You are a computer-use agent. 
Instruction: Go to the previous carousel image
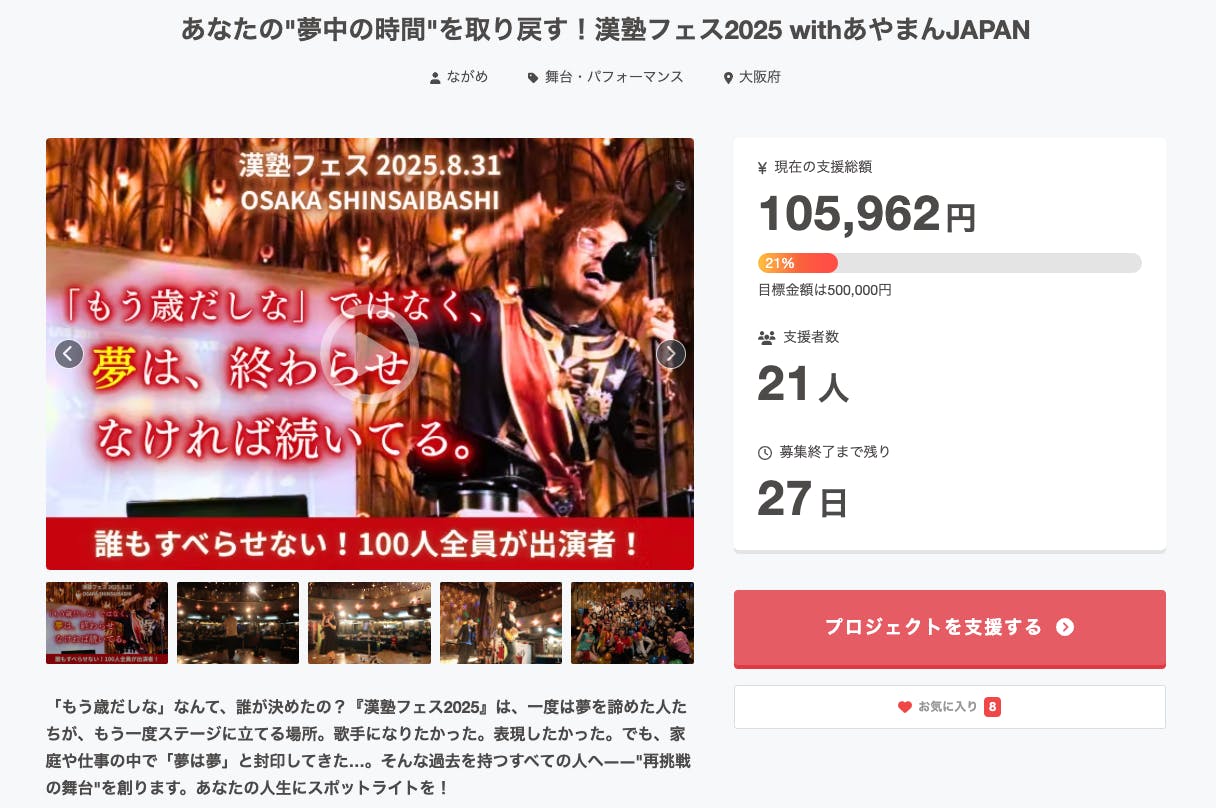(x=69, y=354)
